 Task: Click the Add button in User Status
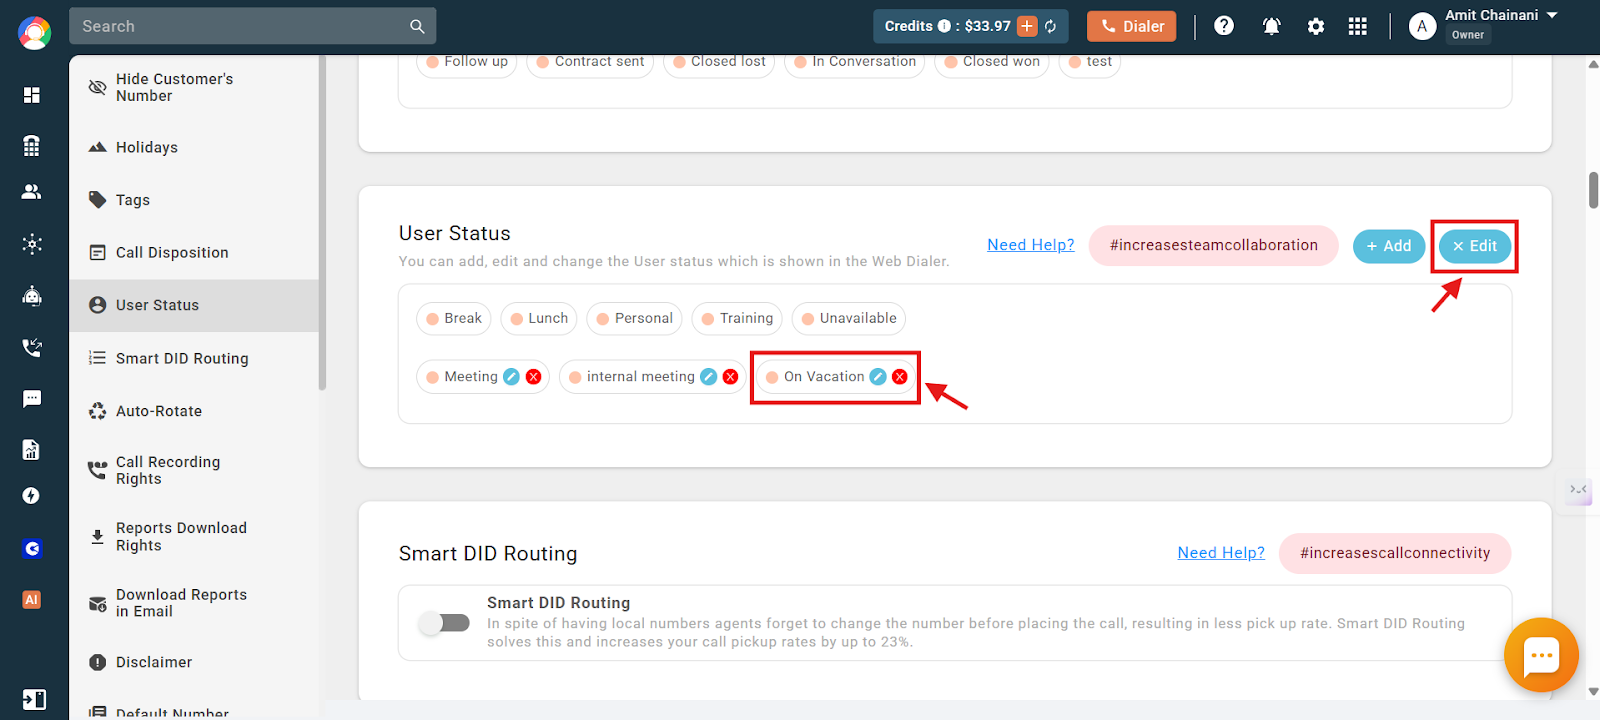point(1389,246)
